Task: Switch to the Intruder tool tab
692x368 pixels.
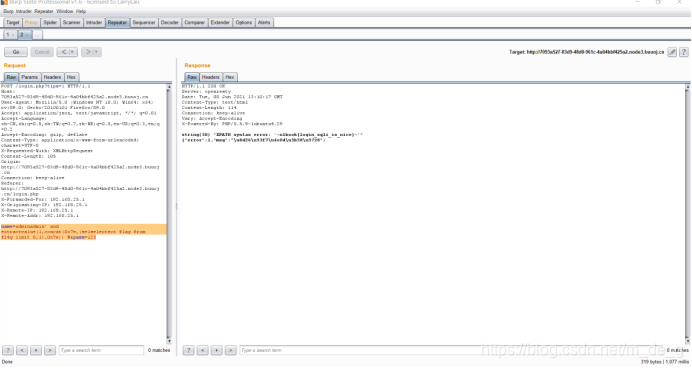Action: pyautogui.click(x=94, y=23)
